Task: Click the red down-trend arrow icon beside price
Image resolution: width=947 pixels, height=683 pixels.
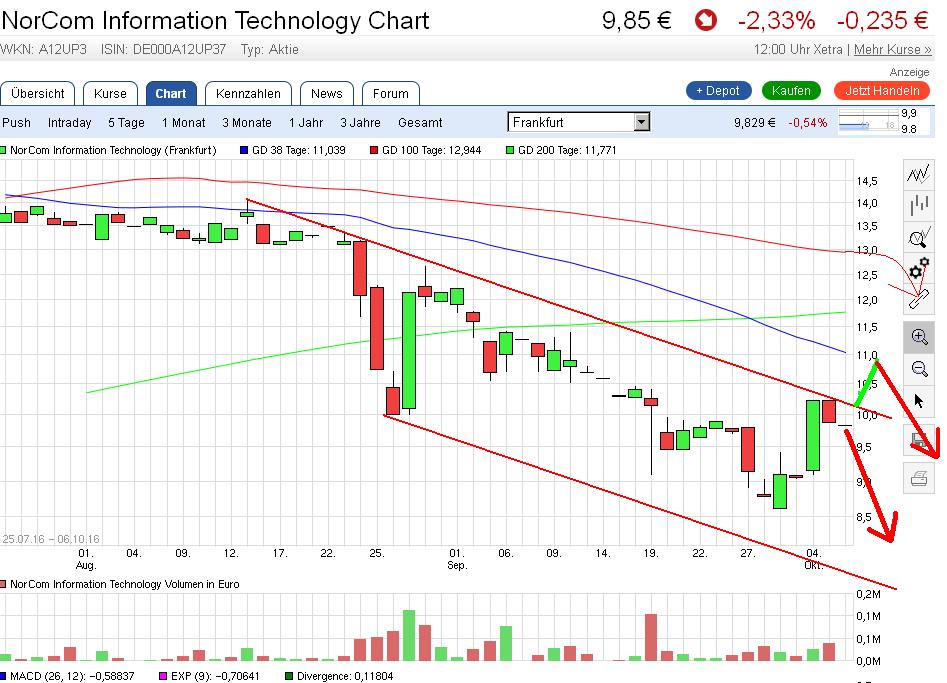Action: (x=705, y=21)
